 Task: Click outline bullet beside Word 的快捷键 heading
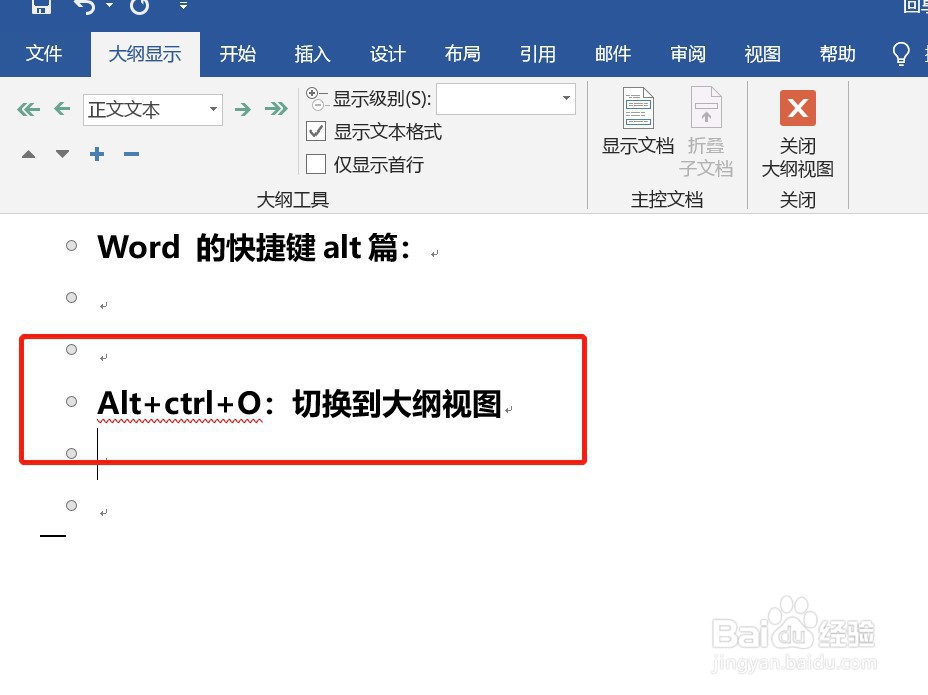(72, 246)
